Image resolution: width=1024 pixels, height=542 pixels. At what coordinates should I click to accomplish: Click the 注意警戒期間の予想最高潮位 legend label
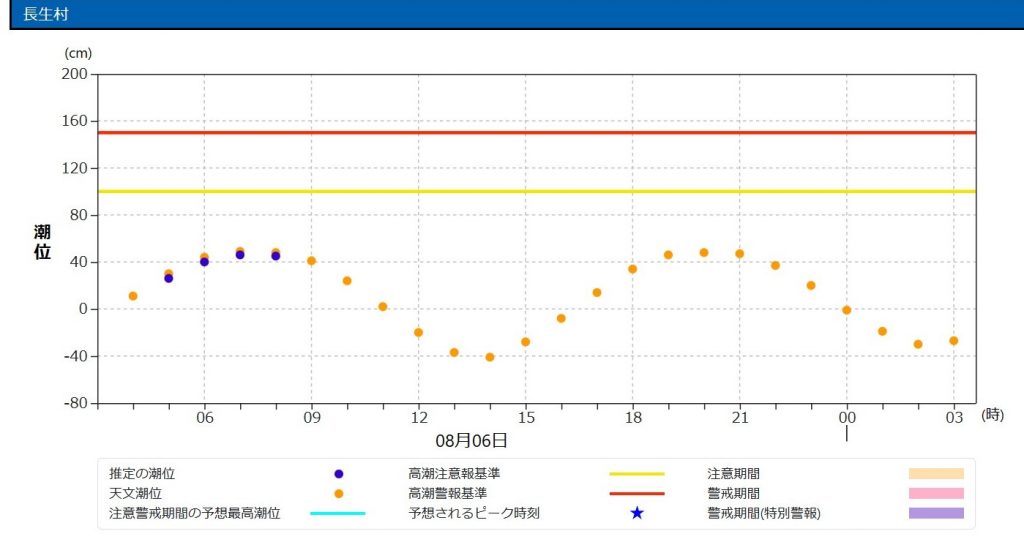[195, 513]
